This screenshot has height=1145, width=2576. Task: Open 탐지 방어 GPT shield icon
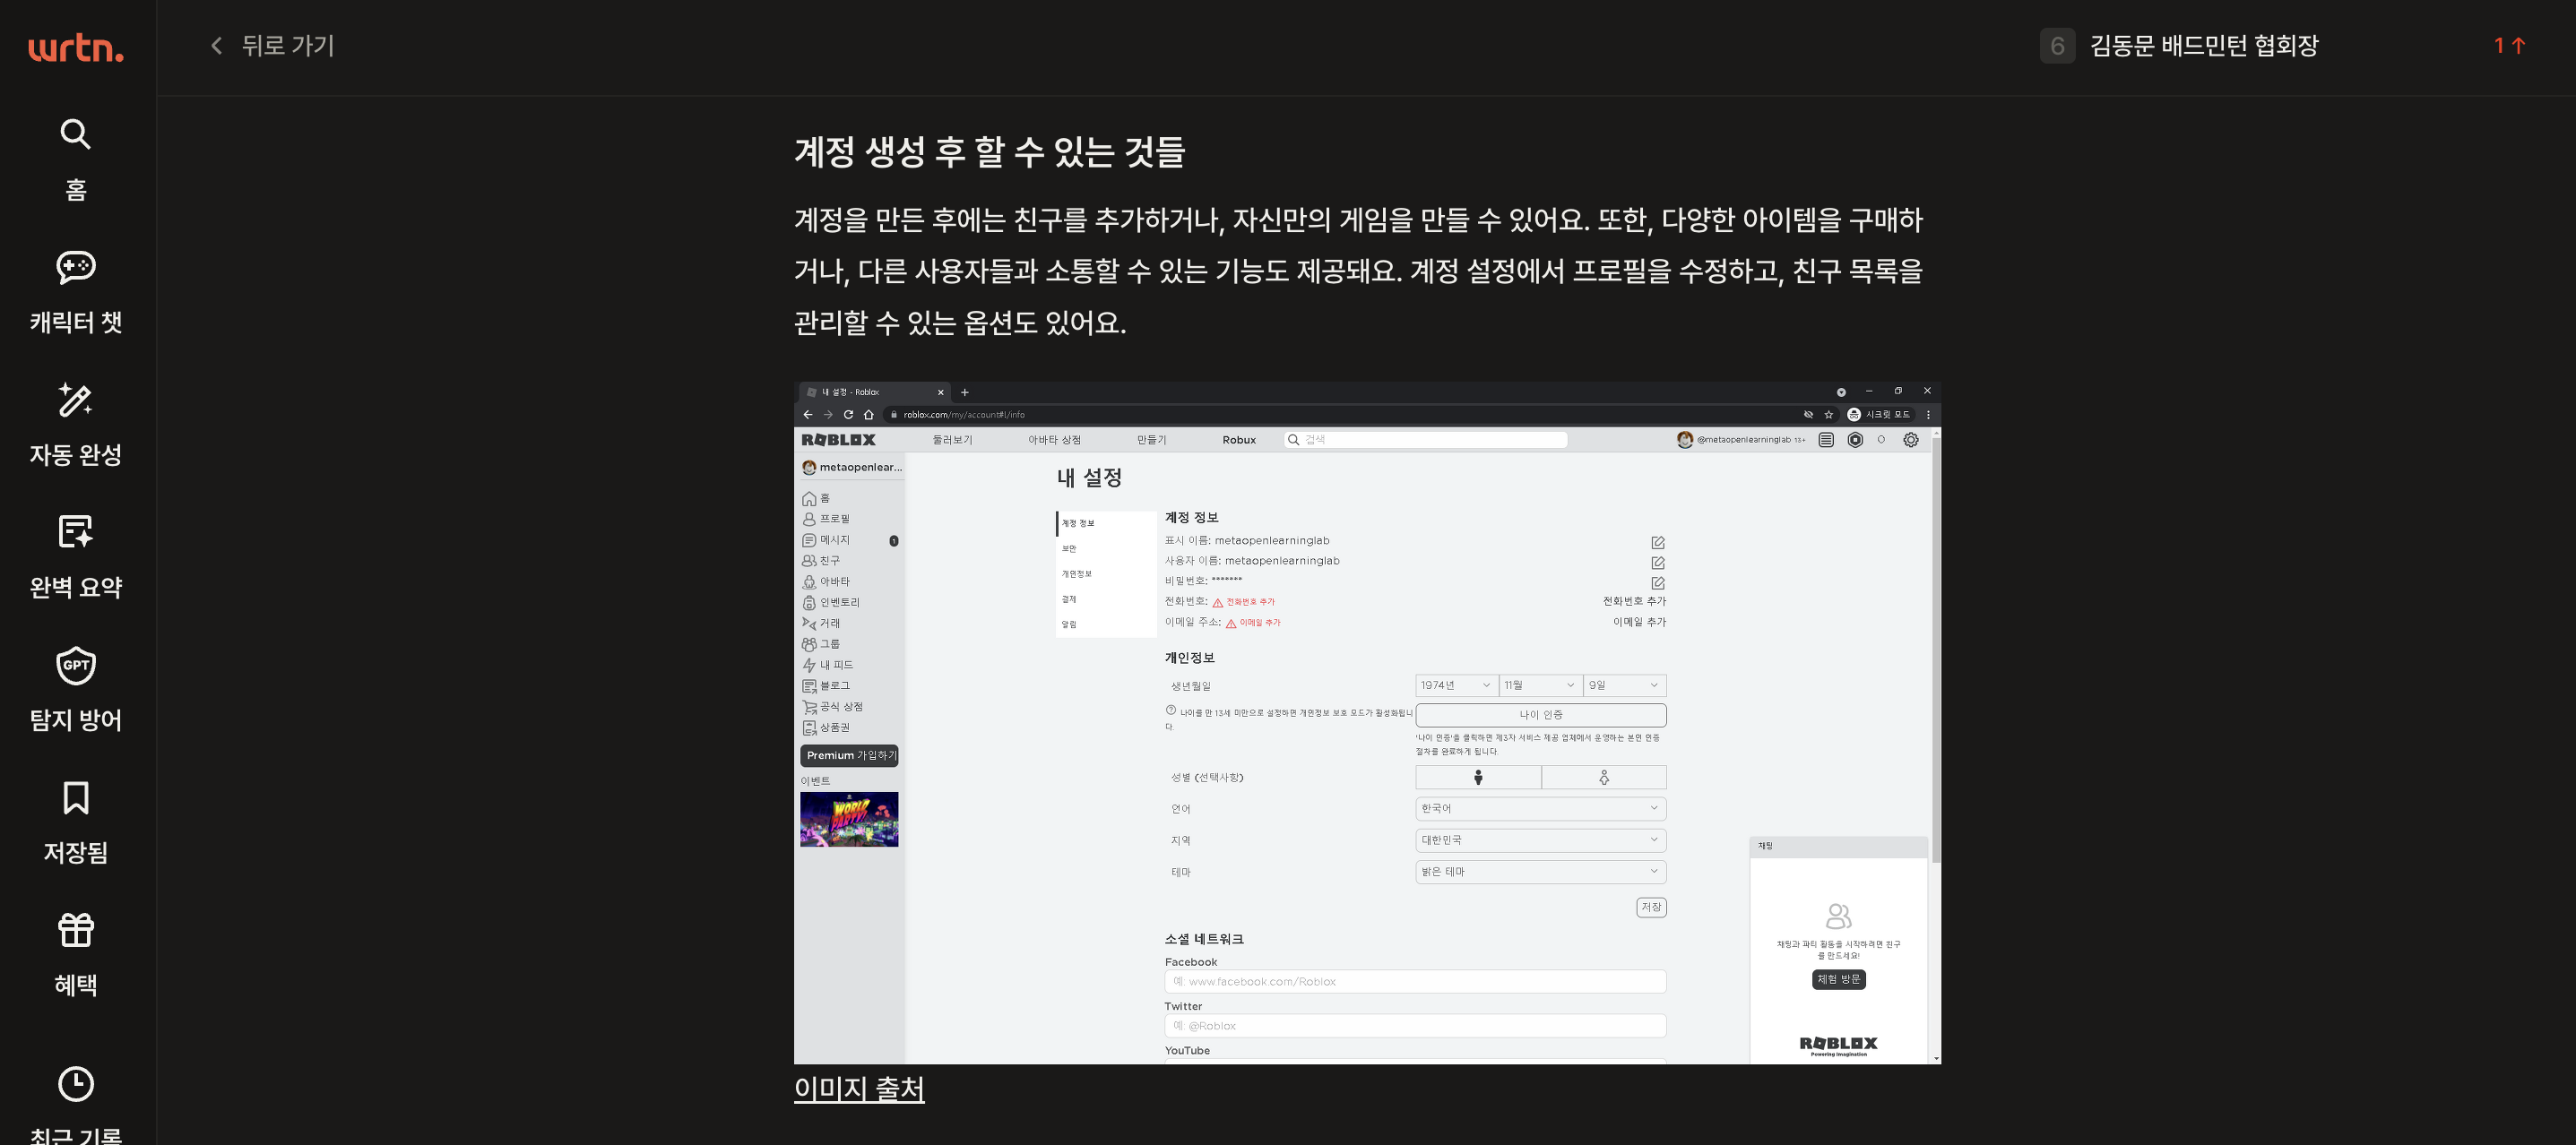[x=76, y=666]
